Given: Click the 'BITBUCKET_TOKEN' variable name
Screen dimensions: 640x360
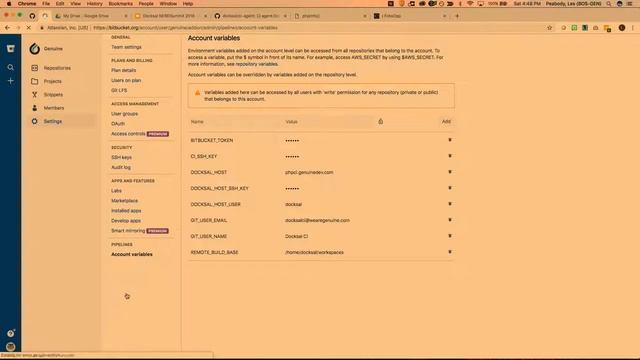Looking at the screenshot, I should 212,140.
